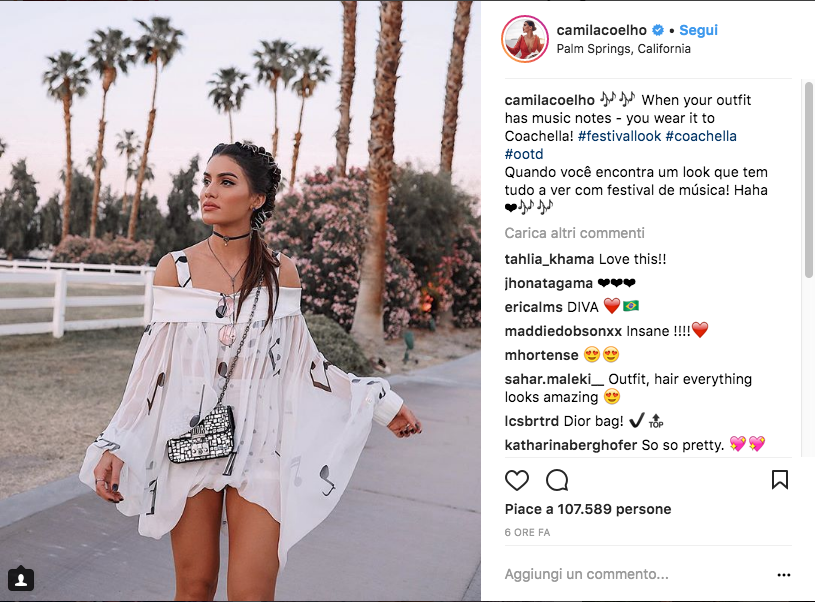Expand Carica altri commenti
815x602 pixels.
point(574,233)
